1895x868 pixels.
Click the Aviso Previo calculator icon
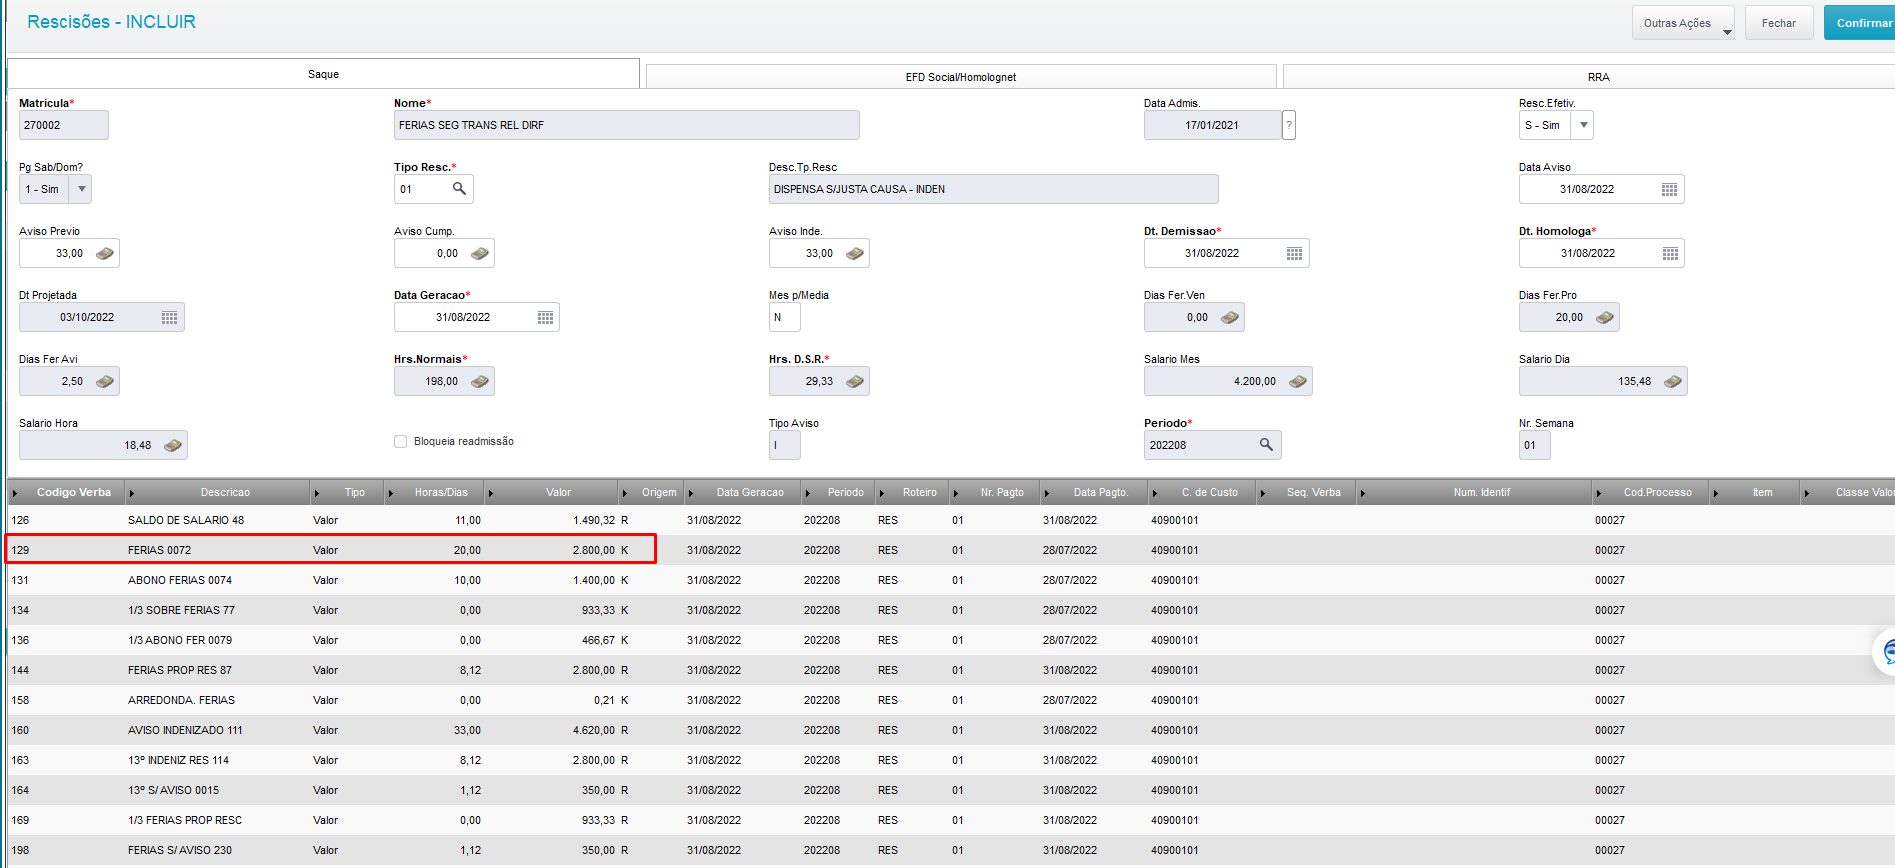105,254
